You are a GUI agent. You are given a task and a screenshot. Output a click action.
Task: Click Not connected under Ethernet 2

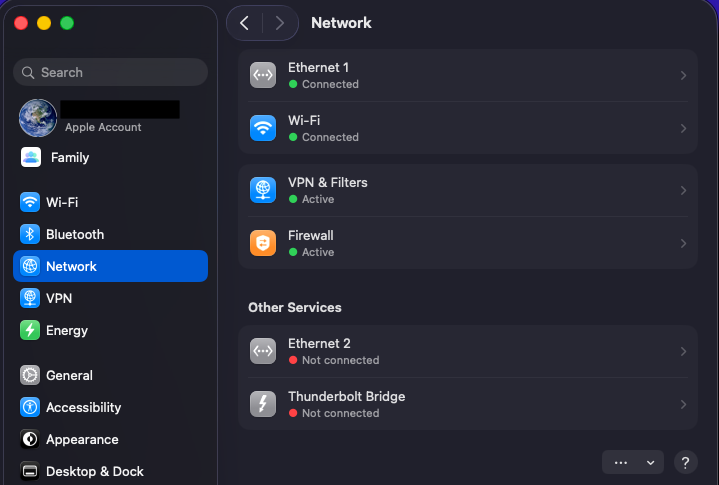(340, 360)
